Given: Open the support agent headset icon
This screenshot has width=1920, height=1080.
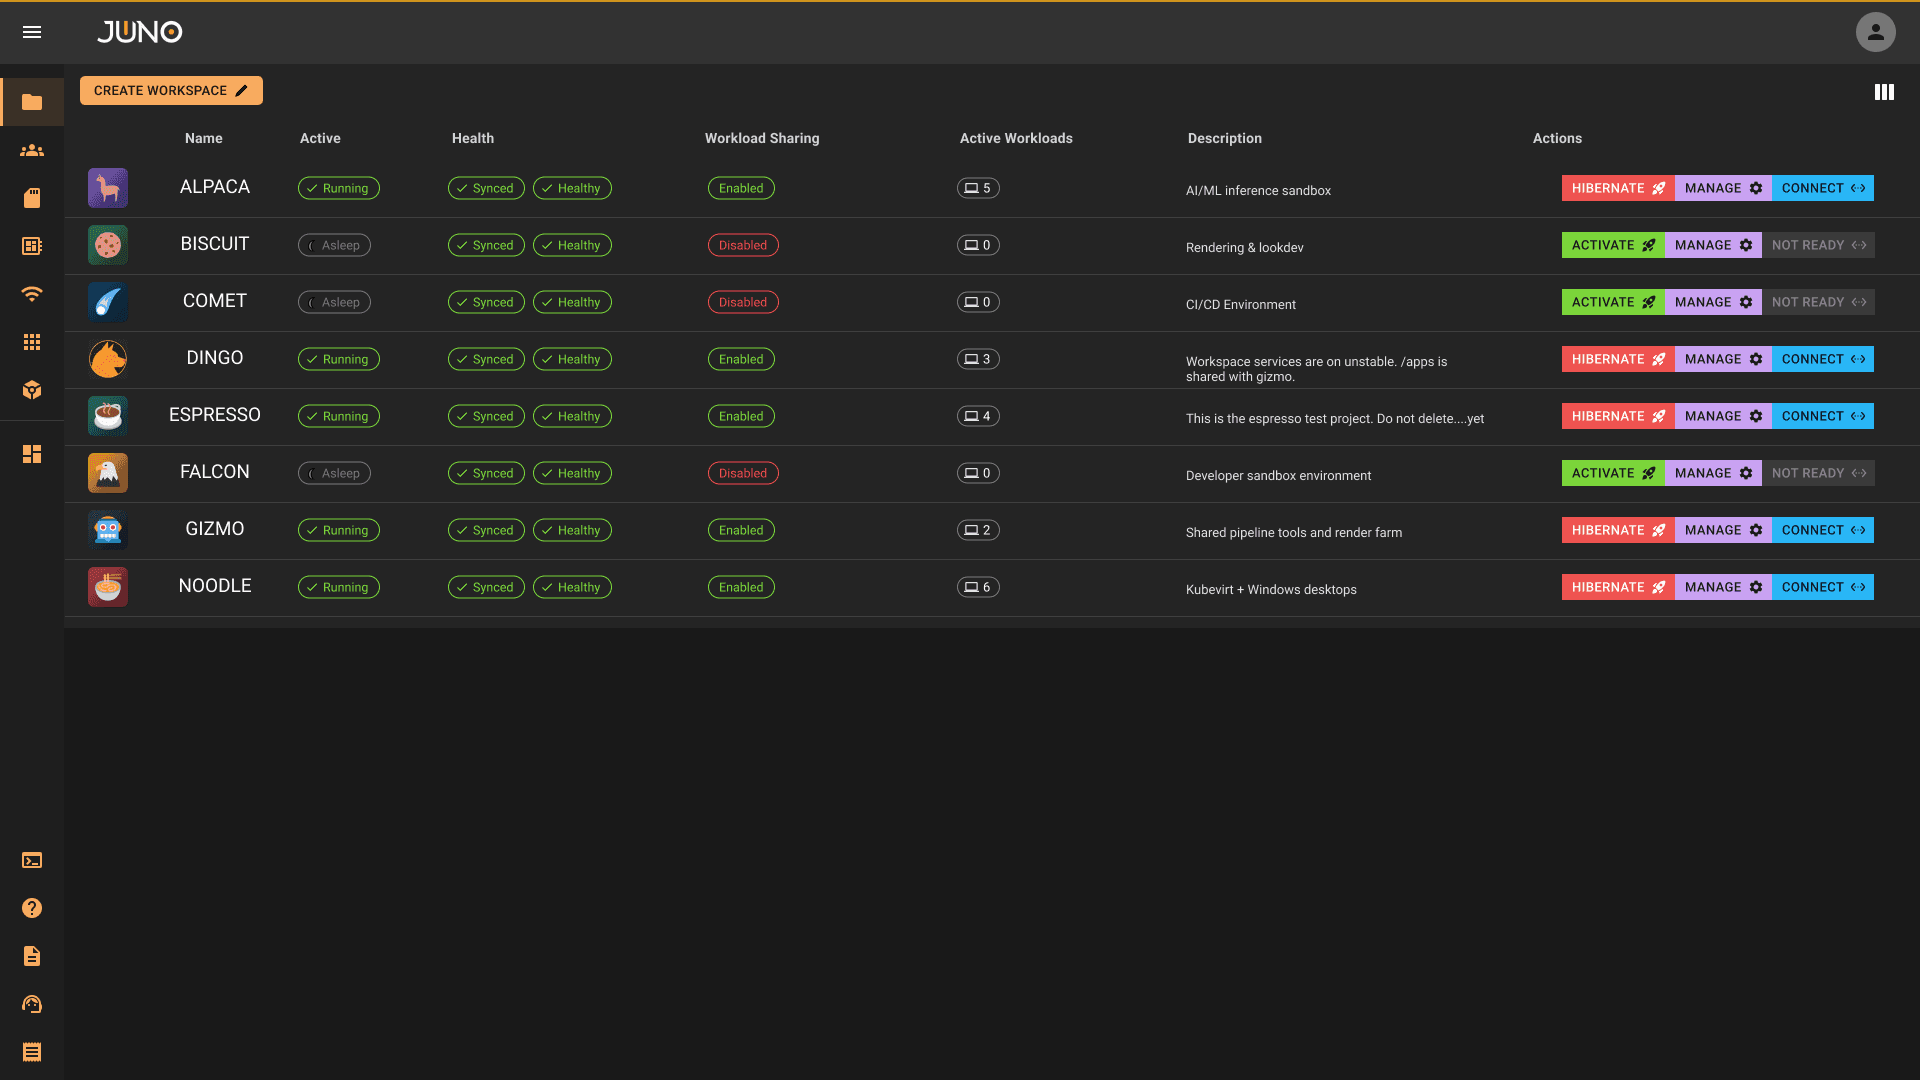Looking at the screenshot, I should 32,1004.
